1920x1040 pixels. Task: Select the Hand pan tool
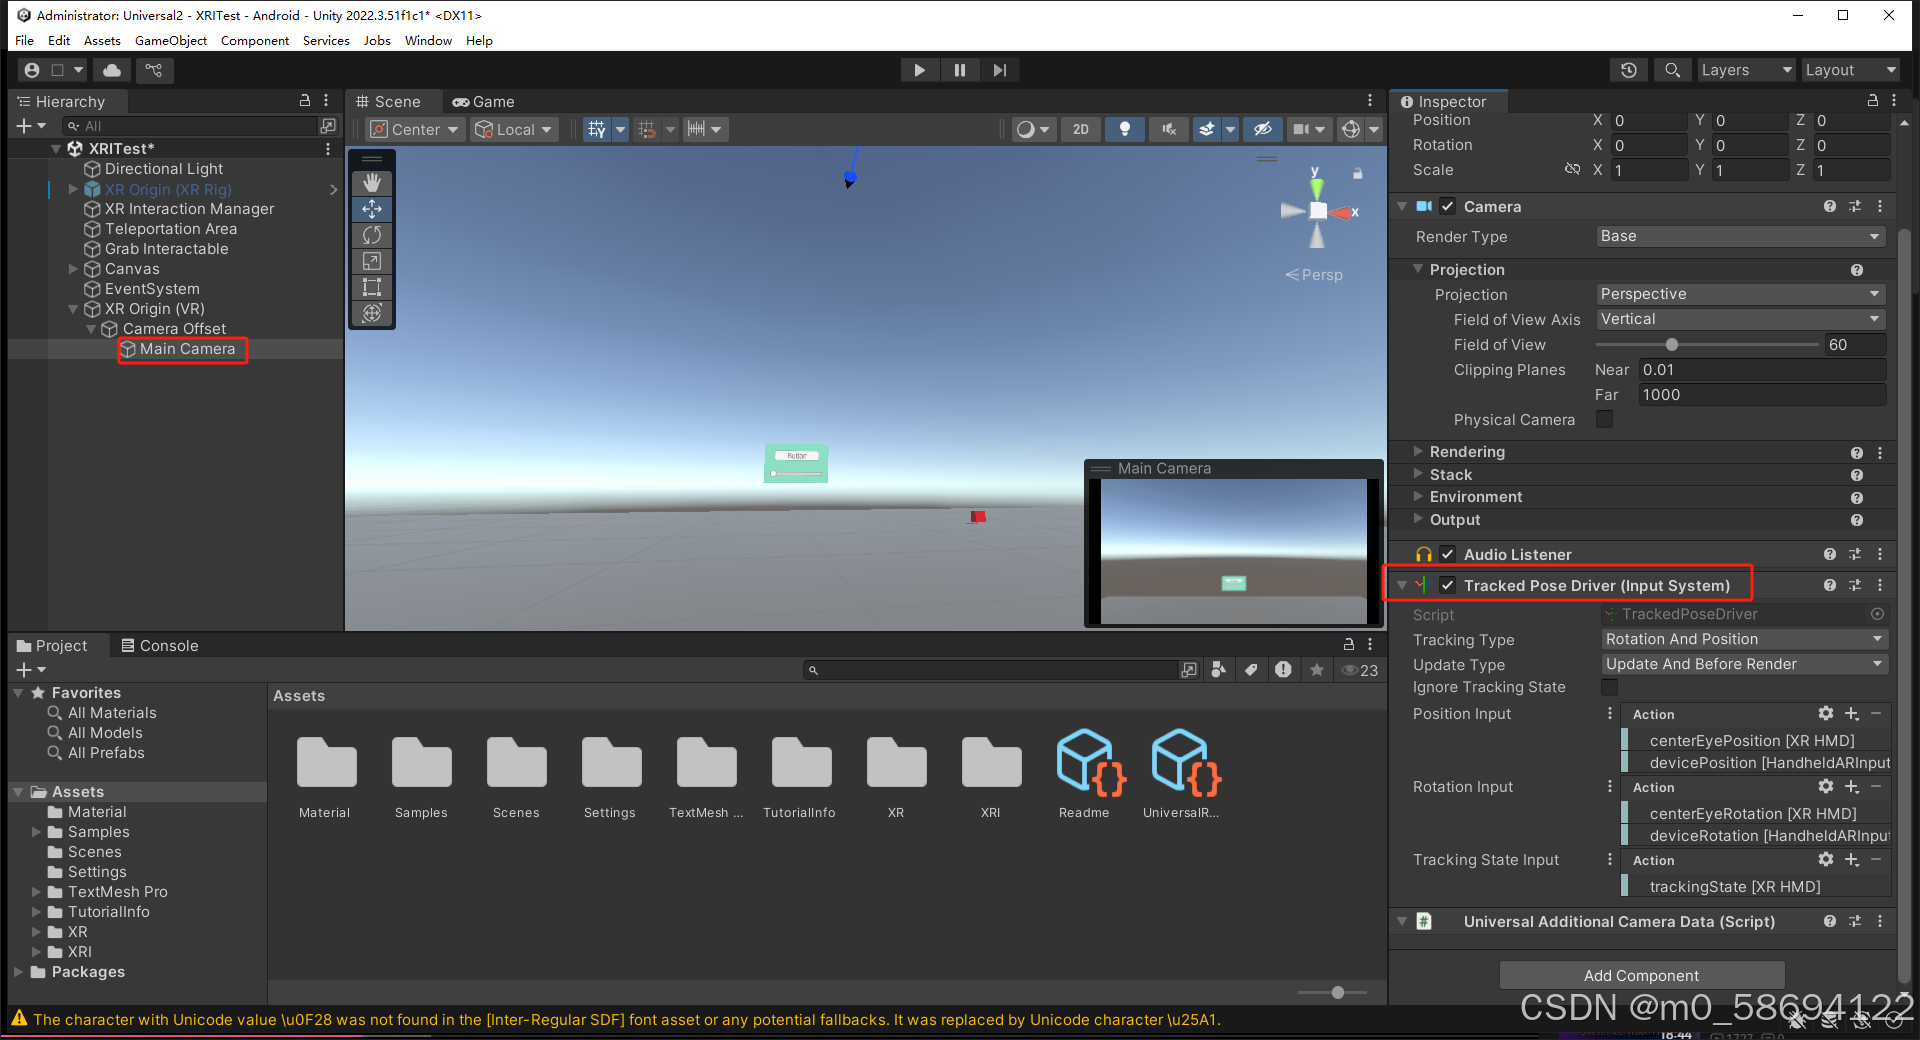[371, 183]
